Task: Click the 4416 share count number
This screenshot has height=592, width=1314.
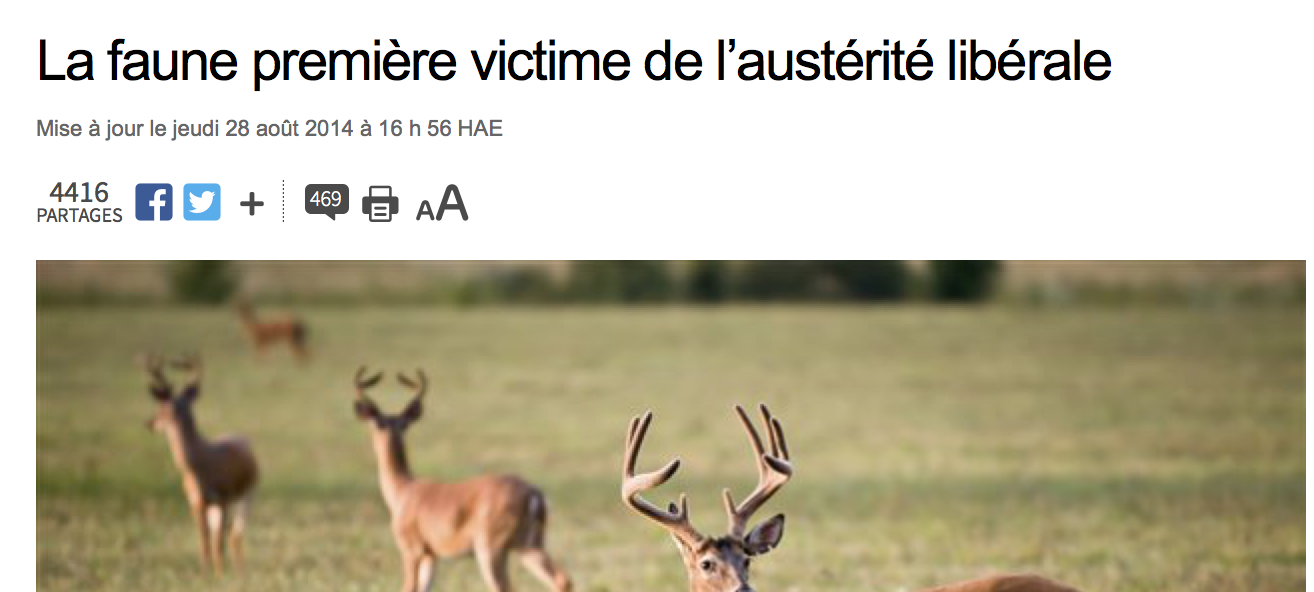Action: coord(79,192)
